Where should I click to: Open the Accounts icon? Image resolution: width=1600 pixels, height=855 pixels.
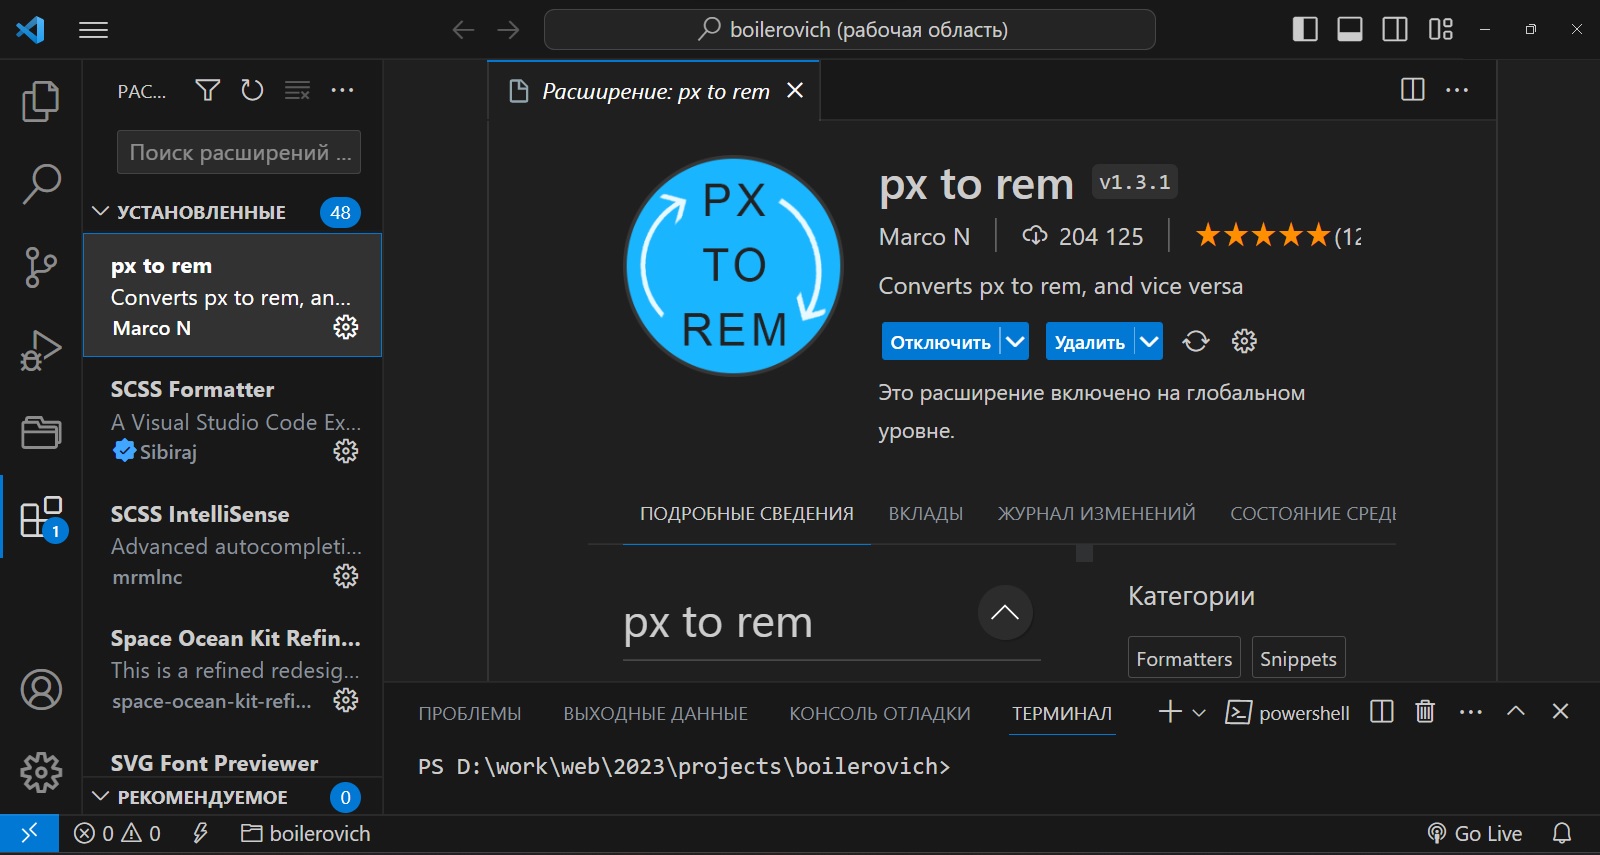tap(41, 690)
